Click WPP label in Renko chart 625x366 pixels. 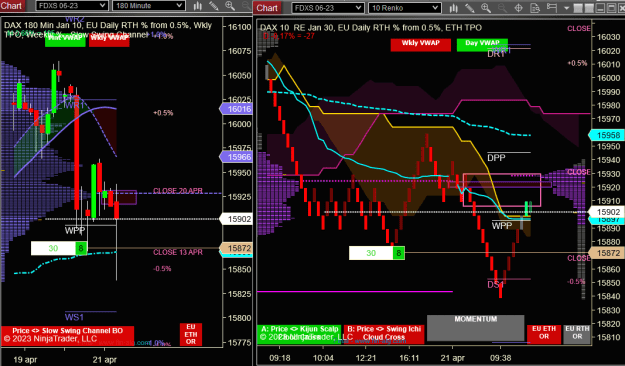tap(502, 226)
